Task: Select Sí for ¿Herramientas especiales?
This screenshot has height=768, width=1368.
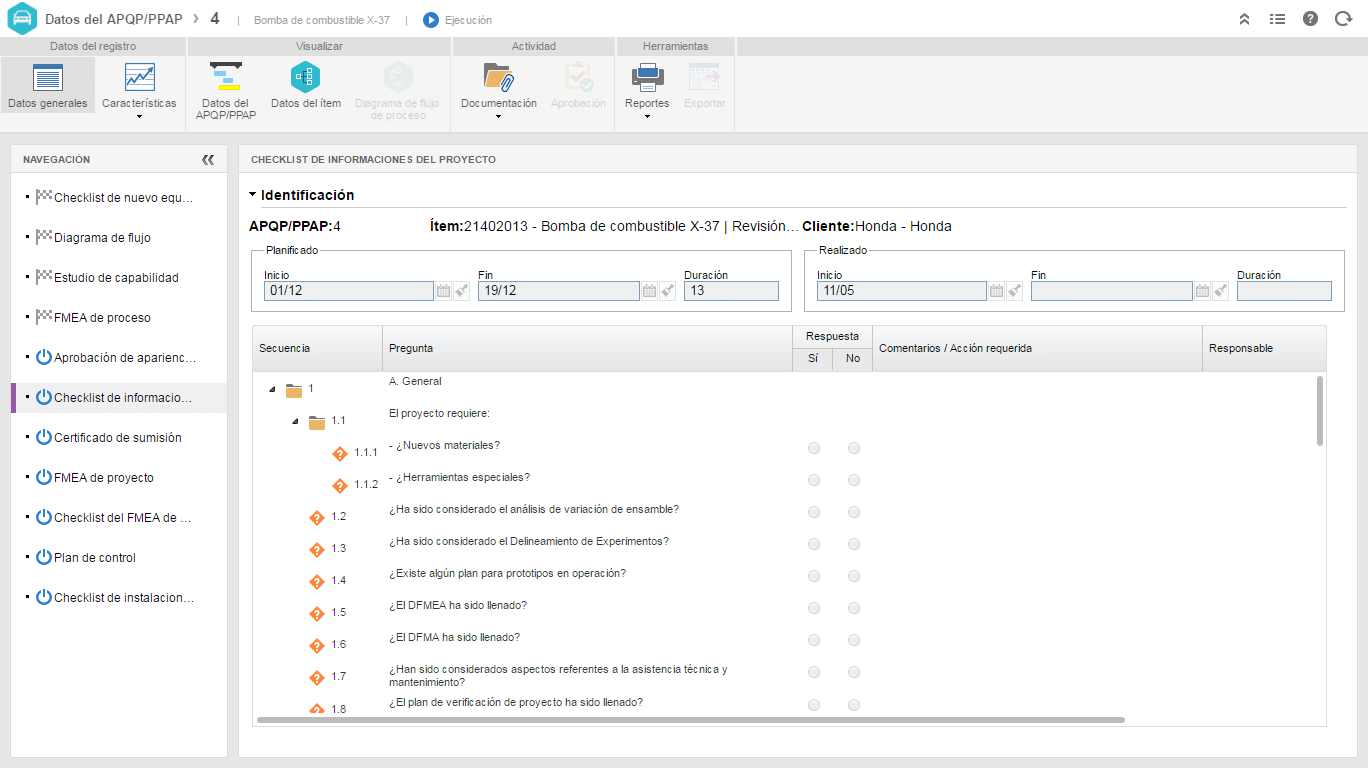Action: (814, 480)
